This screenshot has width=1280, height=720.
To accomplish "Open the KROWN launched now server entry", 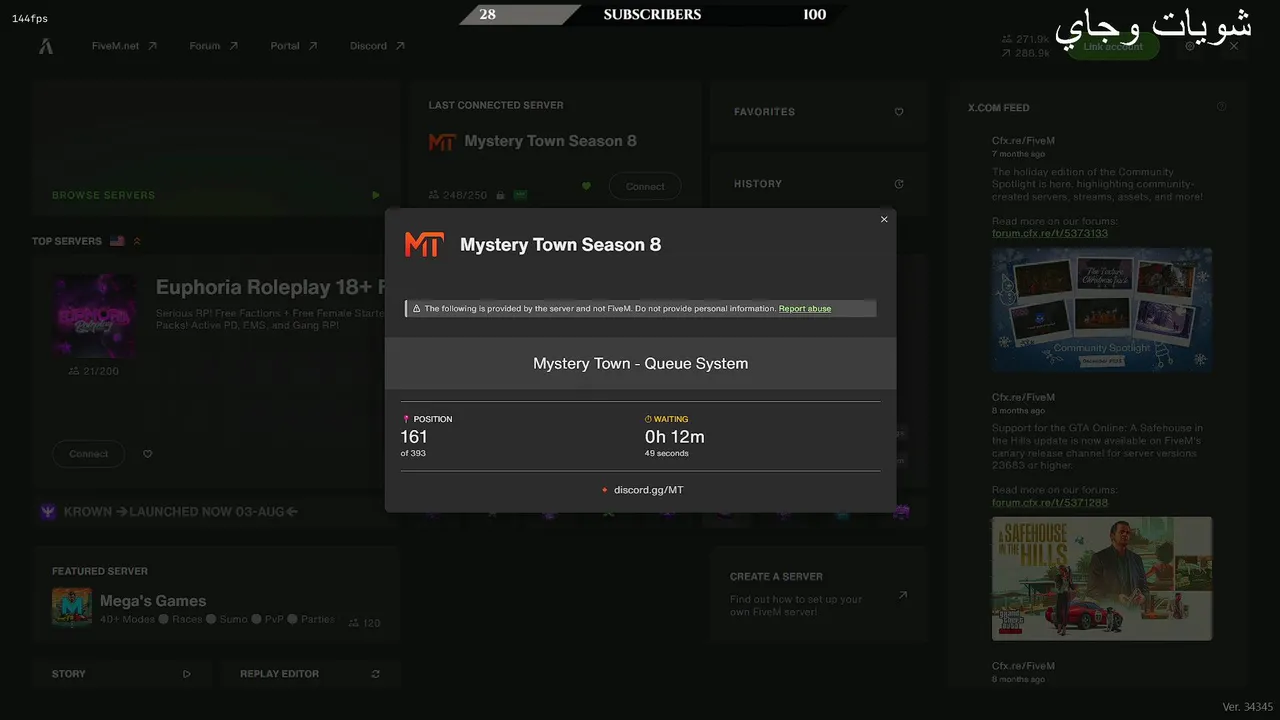I will [x=216, y=512].
